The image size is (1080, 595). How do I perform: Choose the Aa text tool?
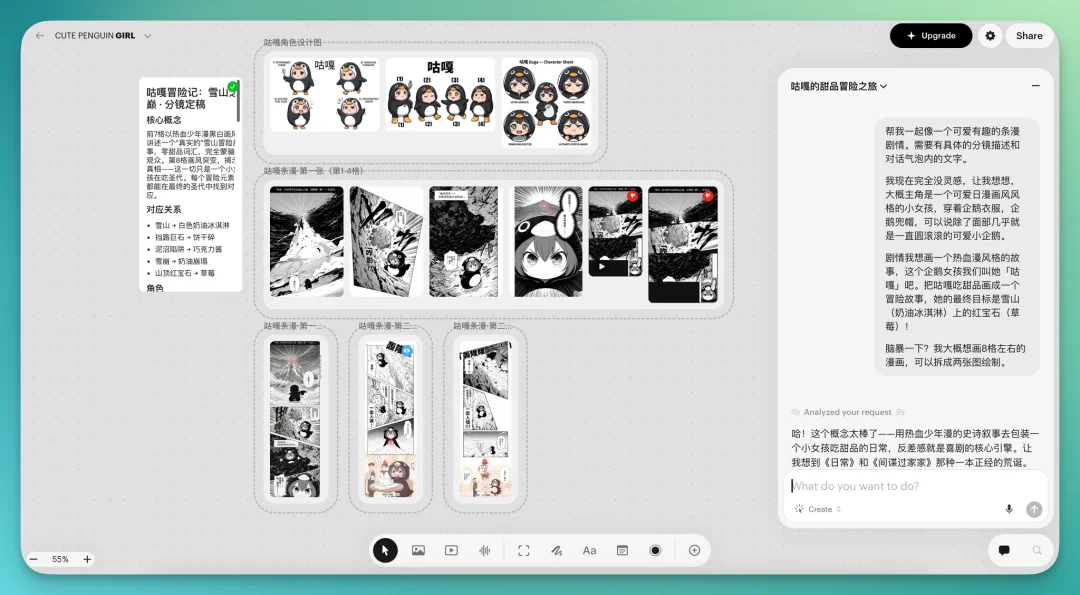click(x=589, y=550)
